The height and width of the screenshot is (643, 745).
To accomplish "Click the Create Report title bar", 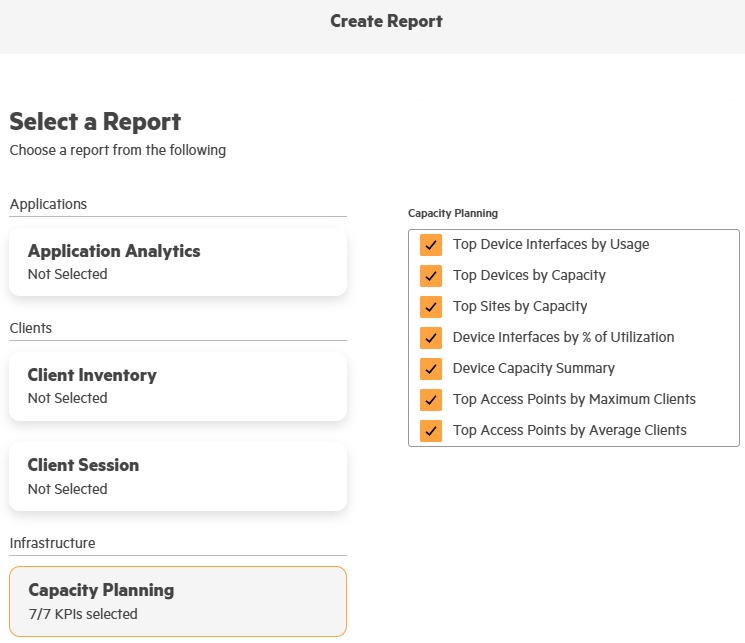I will (386, 21).
